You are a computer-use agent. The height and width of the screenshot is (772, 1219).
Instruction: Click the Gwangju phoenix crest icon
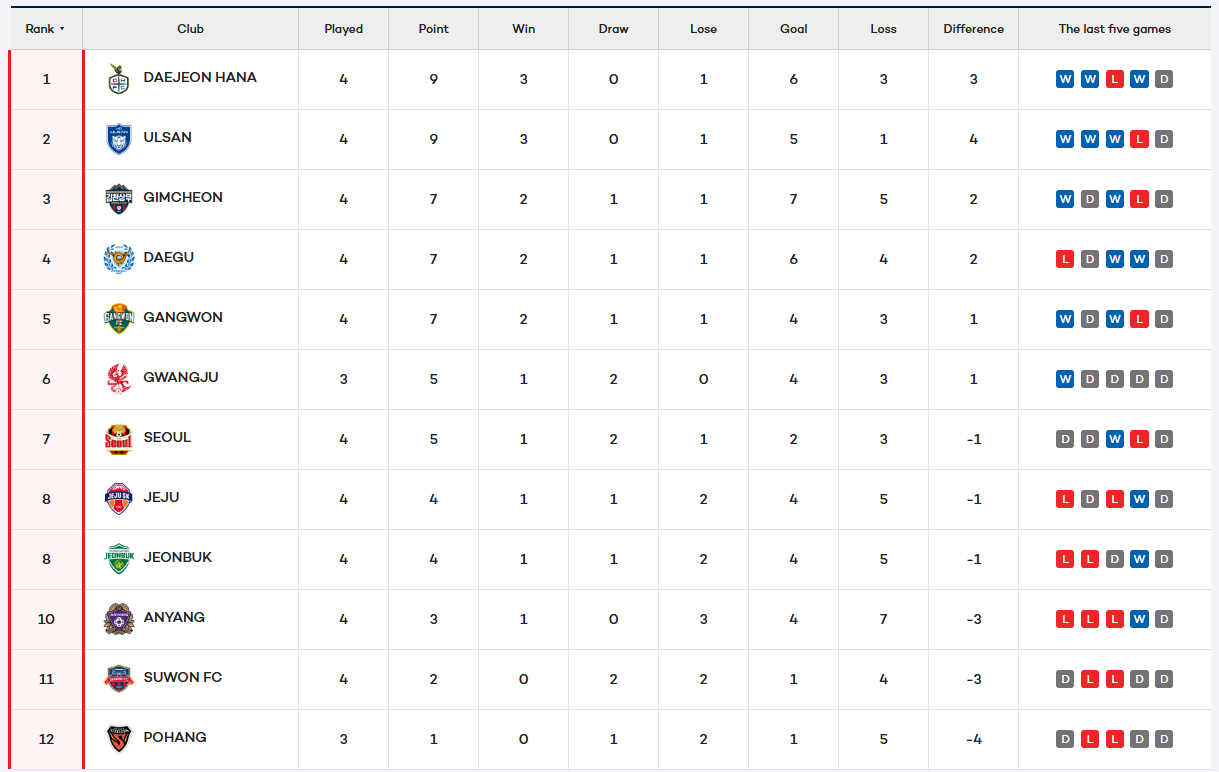click(x=118, y=379)
